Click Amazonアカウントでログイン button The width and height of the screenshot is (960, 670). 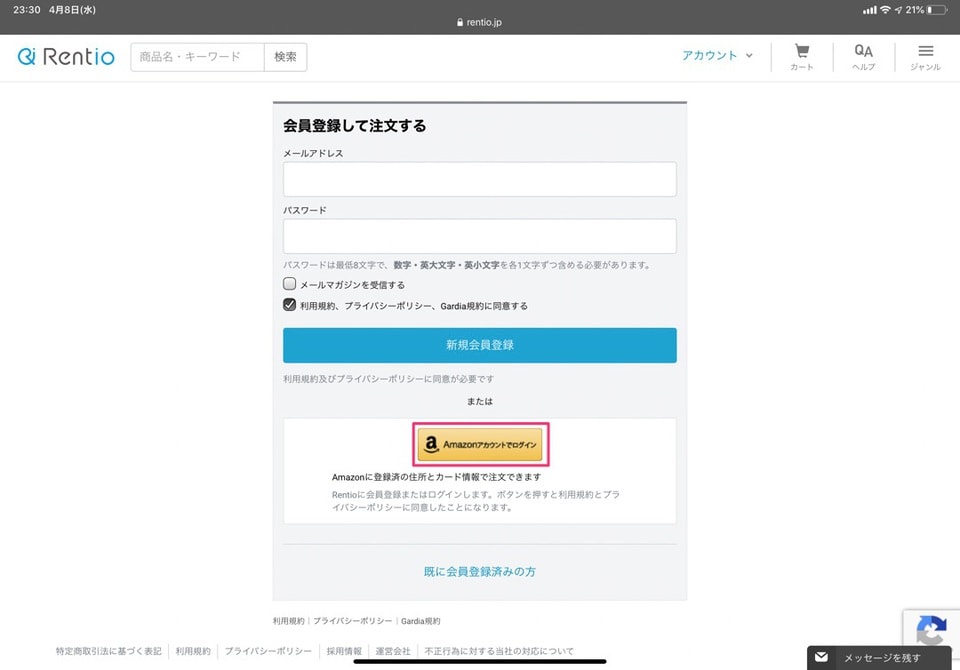click(x=480, y=443)
